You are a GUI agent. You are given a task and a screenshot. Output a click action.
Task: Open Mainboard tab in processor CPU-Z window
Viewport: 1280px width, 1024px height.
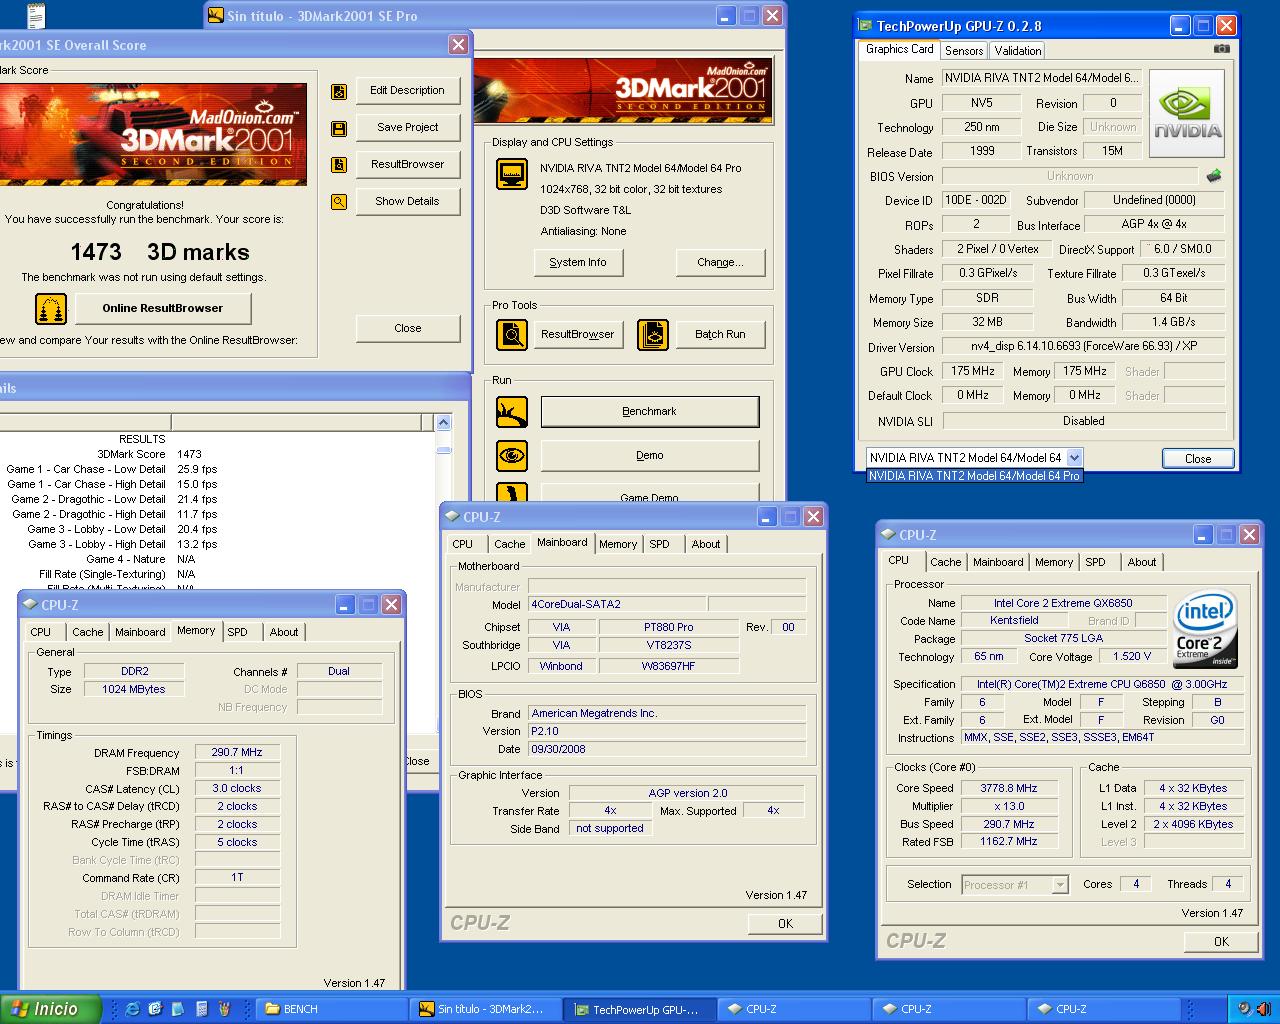coord(998,562)
